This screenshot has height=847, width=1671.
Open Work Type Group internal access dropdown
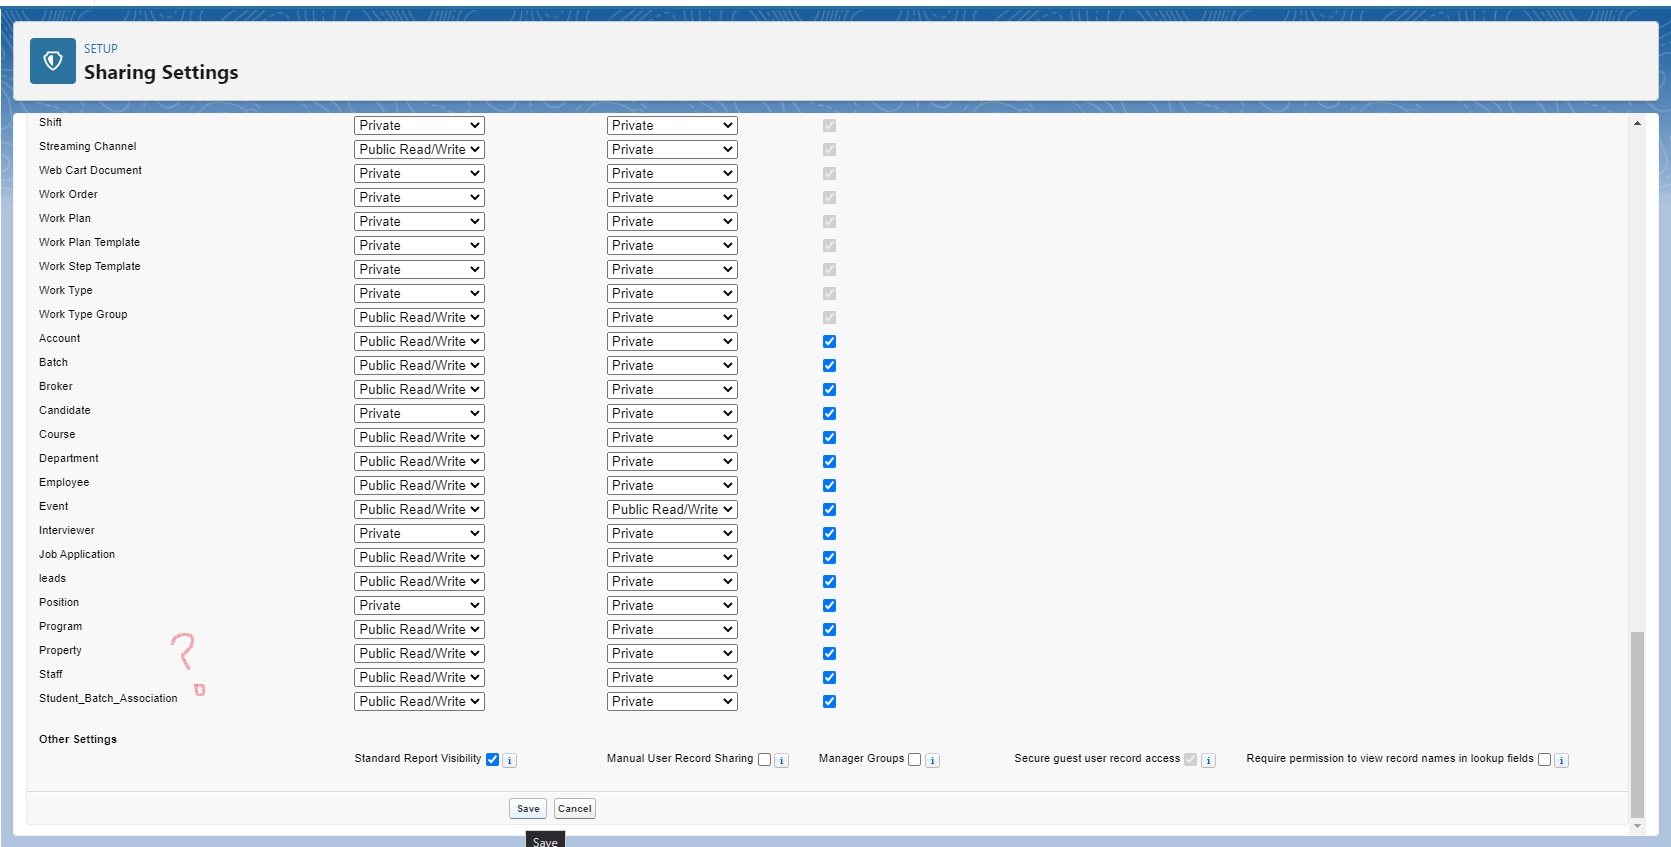click(x=419, y=317)
